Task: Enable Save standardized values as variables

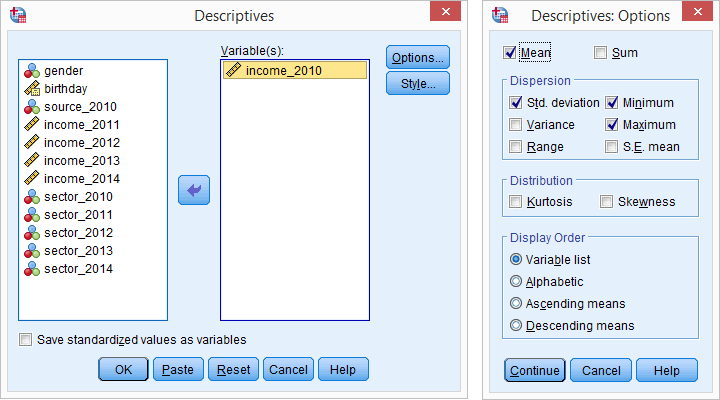Action: coord(25,340)
